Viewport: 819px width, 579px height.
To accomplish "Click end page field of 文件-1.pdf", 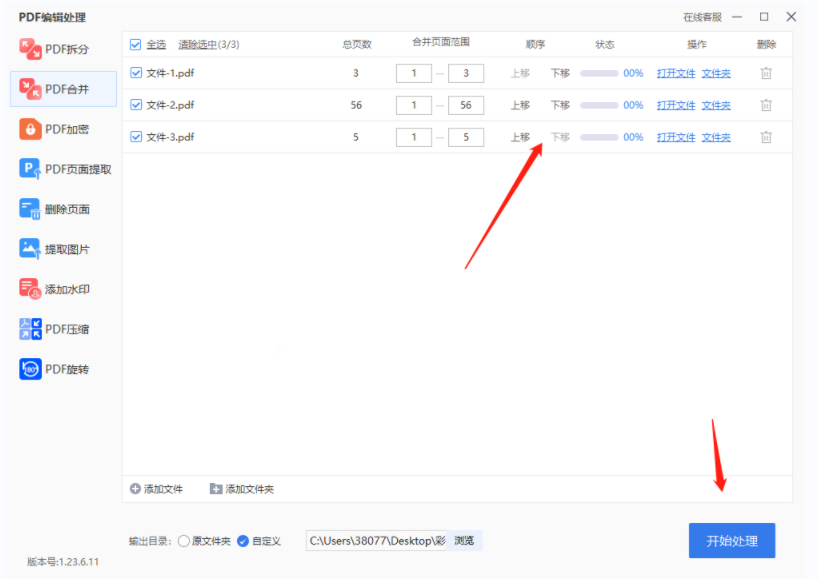I will (x=466, y=73).
